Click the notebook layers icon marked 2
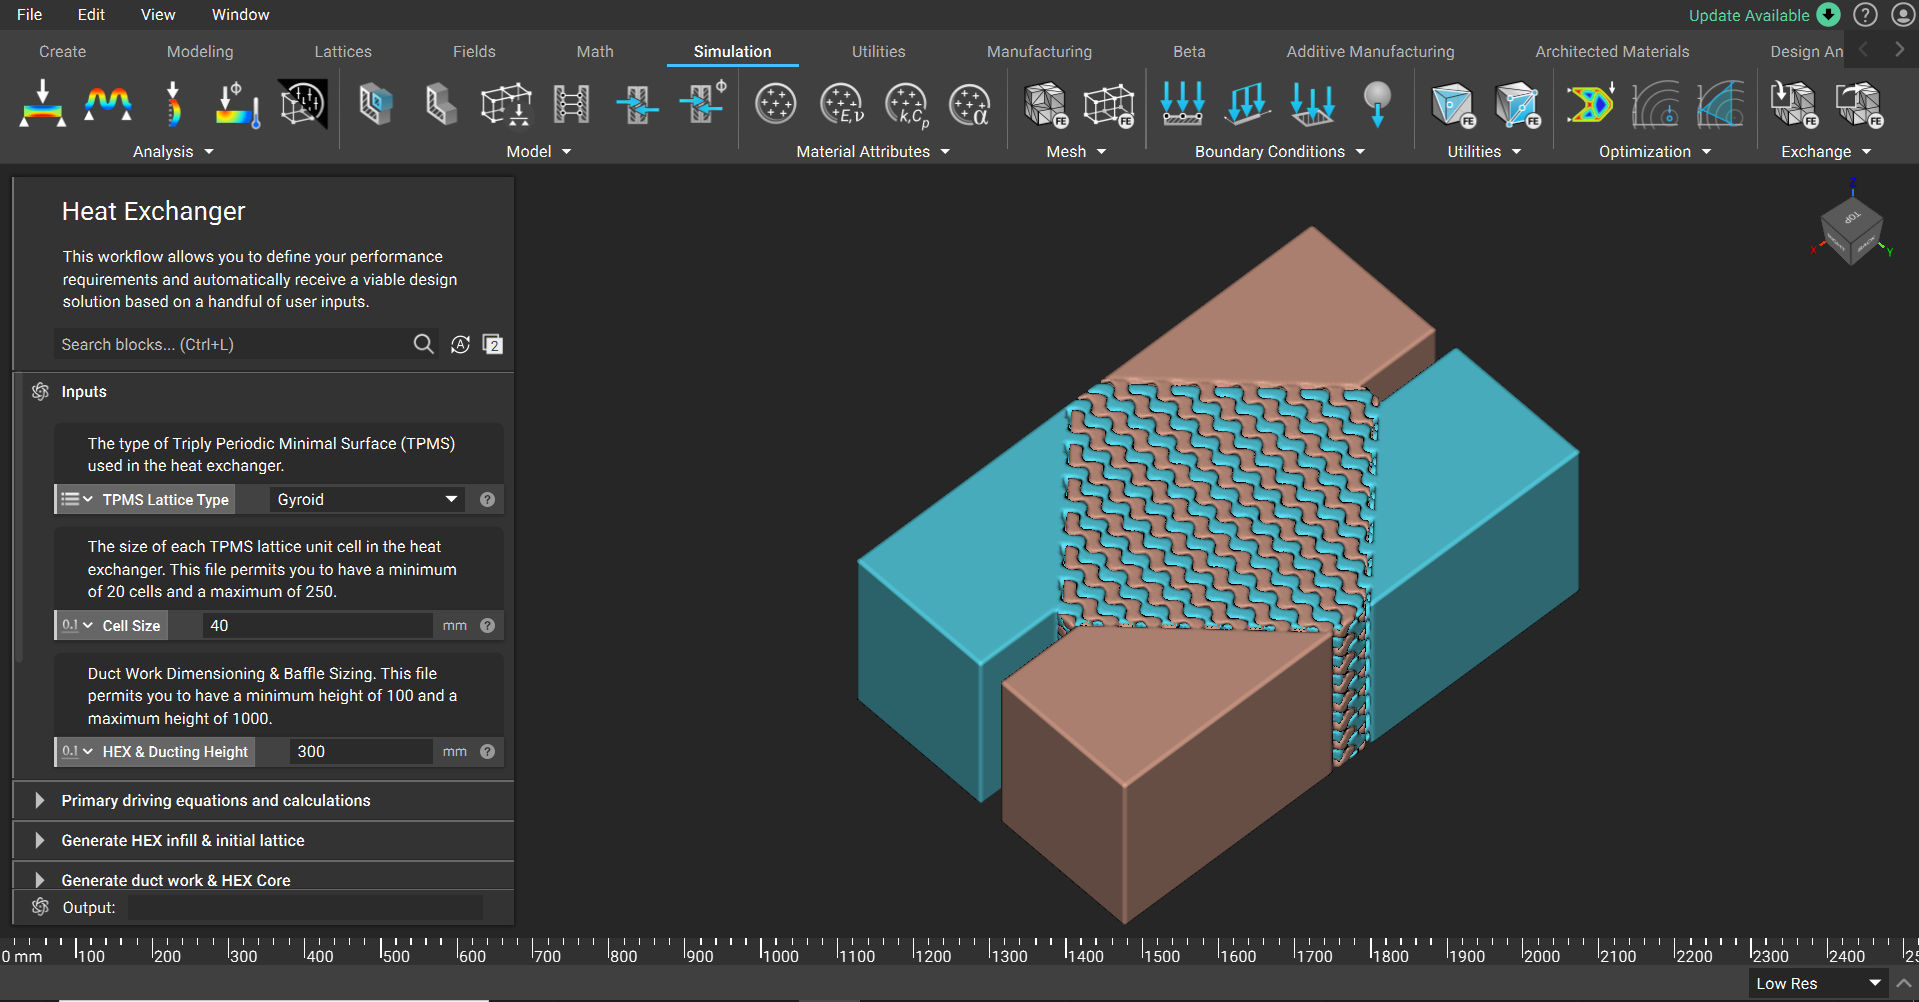1919x1002 pixels. coord(492,344)
